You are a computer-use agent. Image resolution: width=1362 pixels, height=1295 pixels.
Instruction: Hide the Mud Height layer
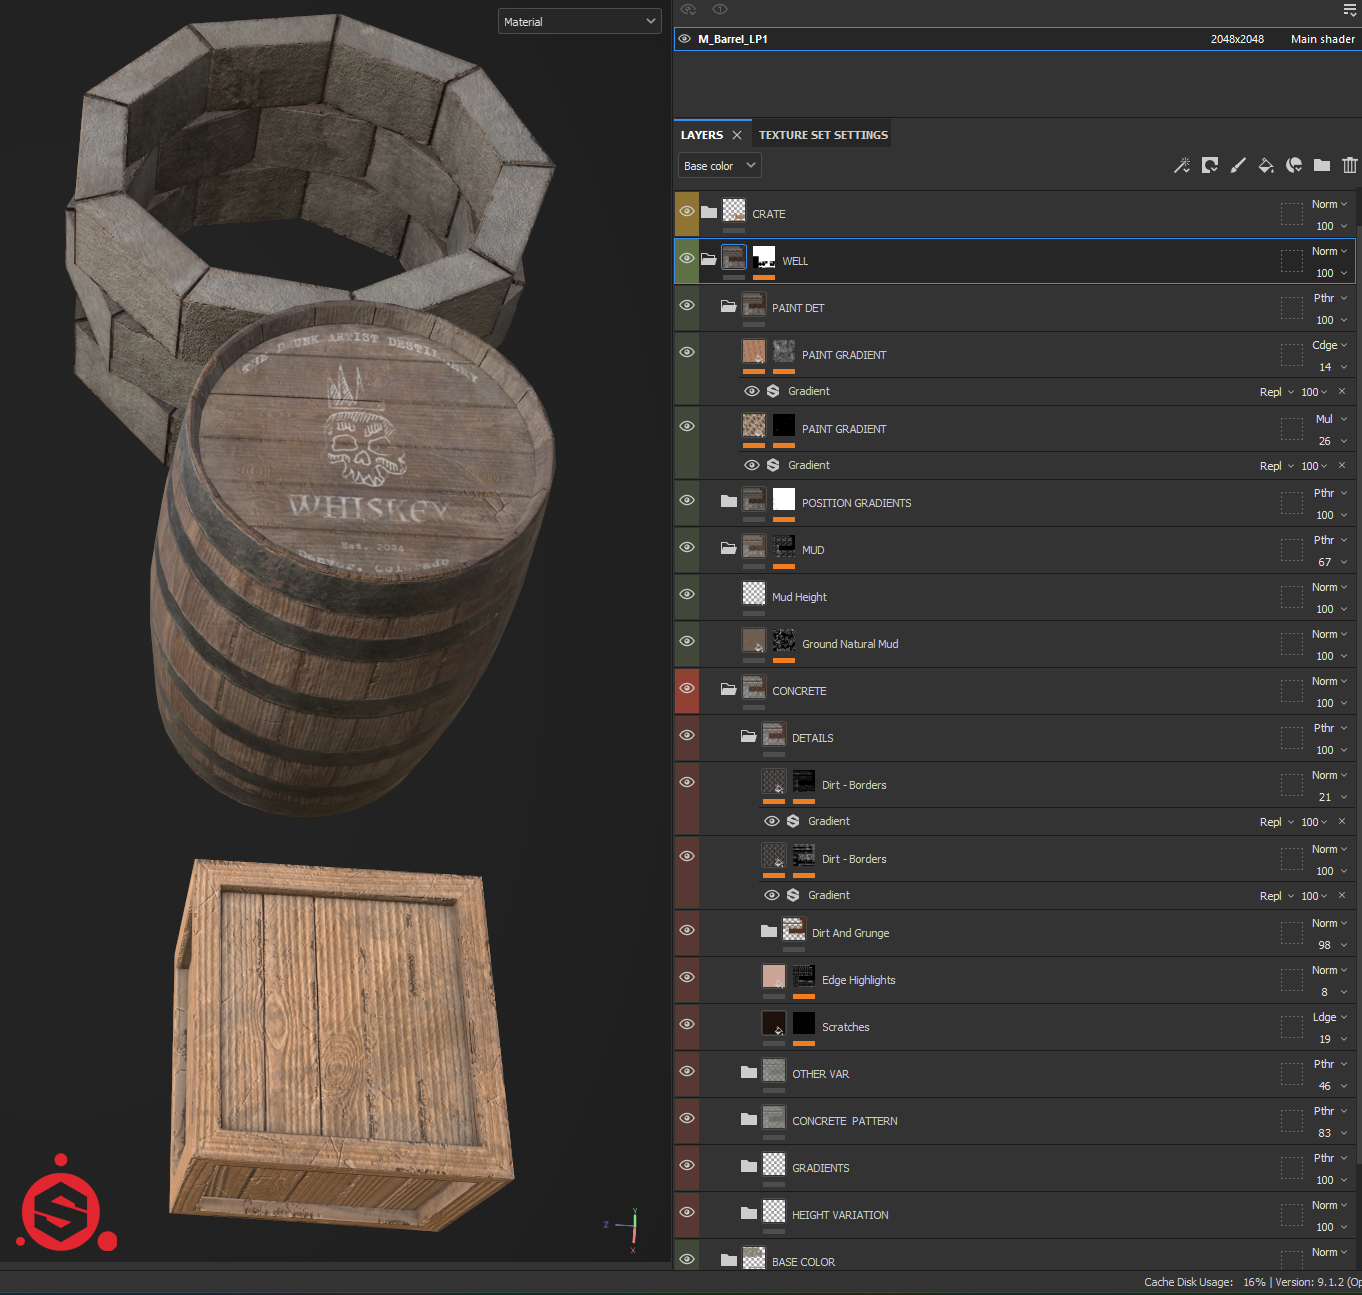tap(687, 594)
